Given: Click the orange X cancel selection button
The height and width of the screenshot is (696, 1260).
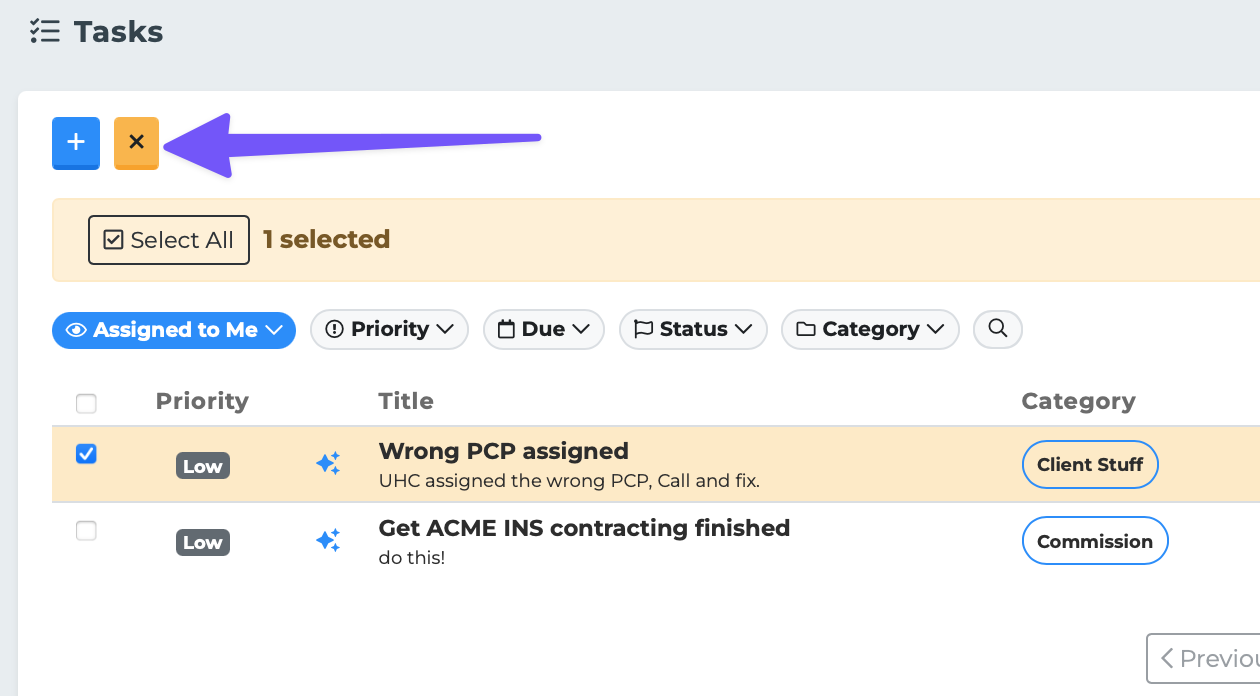Looking at the screenshot, I should click(x=137, y=142).
